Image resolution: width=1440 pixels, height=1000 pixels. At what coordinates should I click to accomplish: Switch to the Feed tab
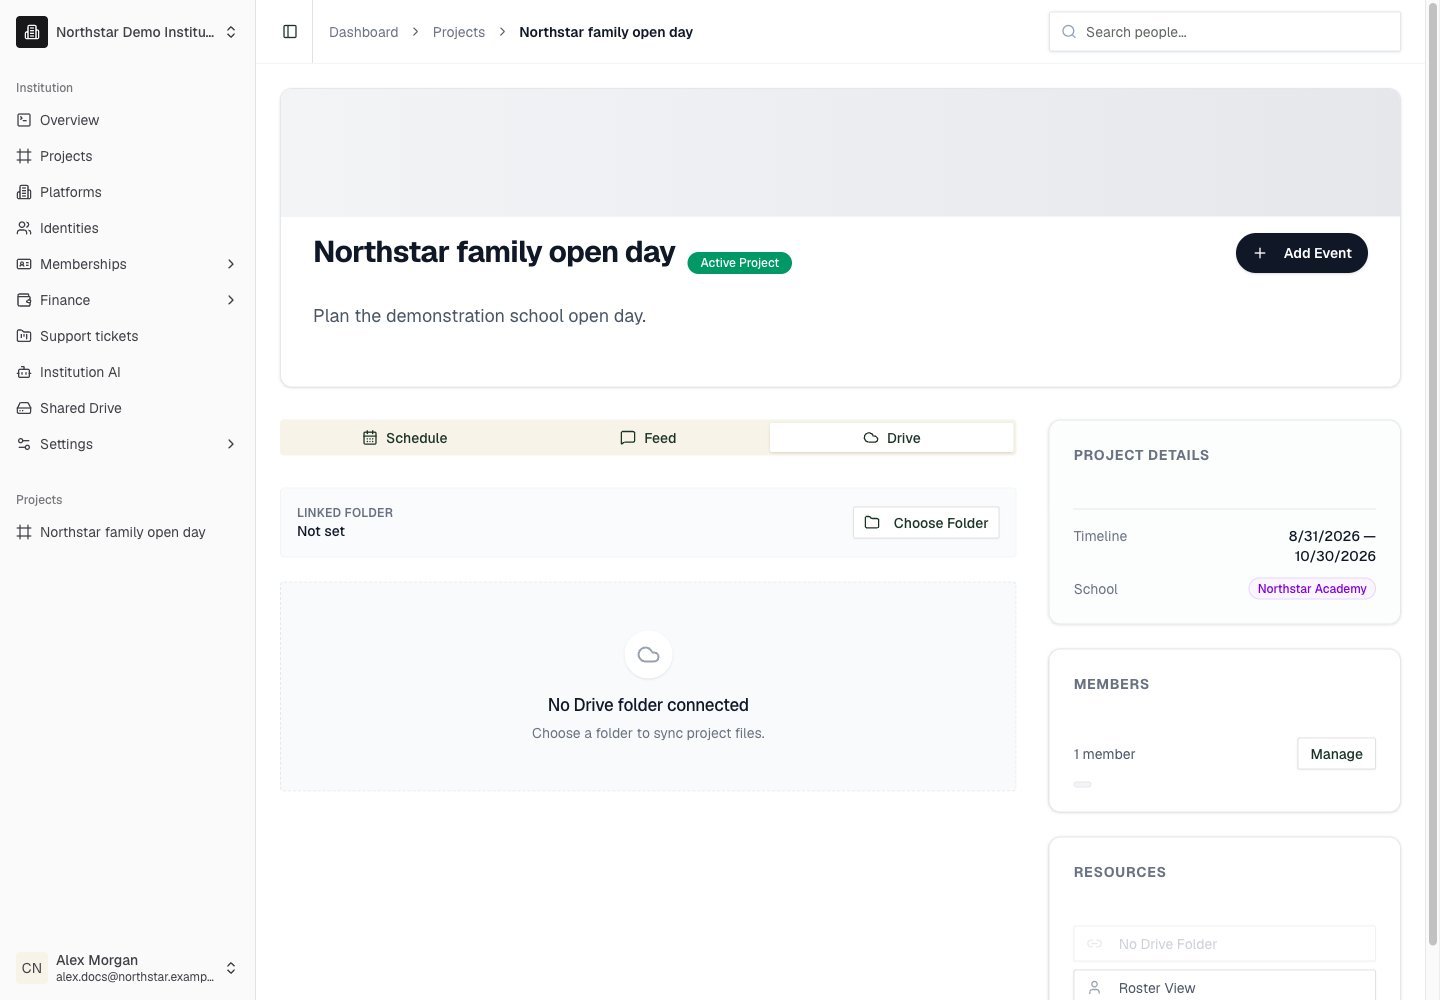[x=648, y=438]
